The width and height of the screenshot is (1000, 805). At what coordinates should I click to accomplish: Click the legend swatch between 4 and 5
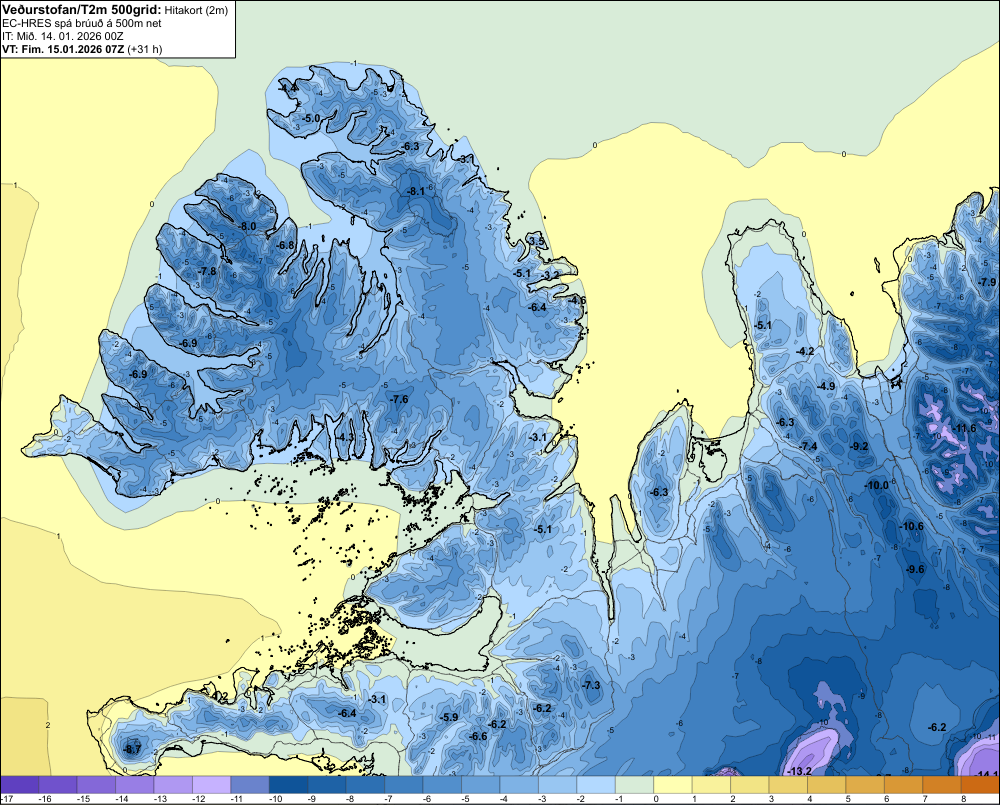[827, 785]
